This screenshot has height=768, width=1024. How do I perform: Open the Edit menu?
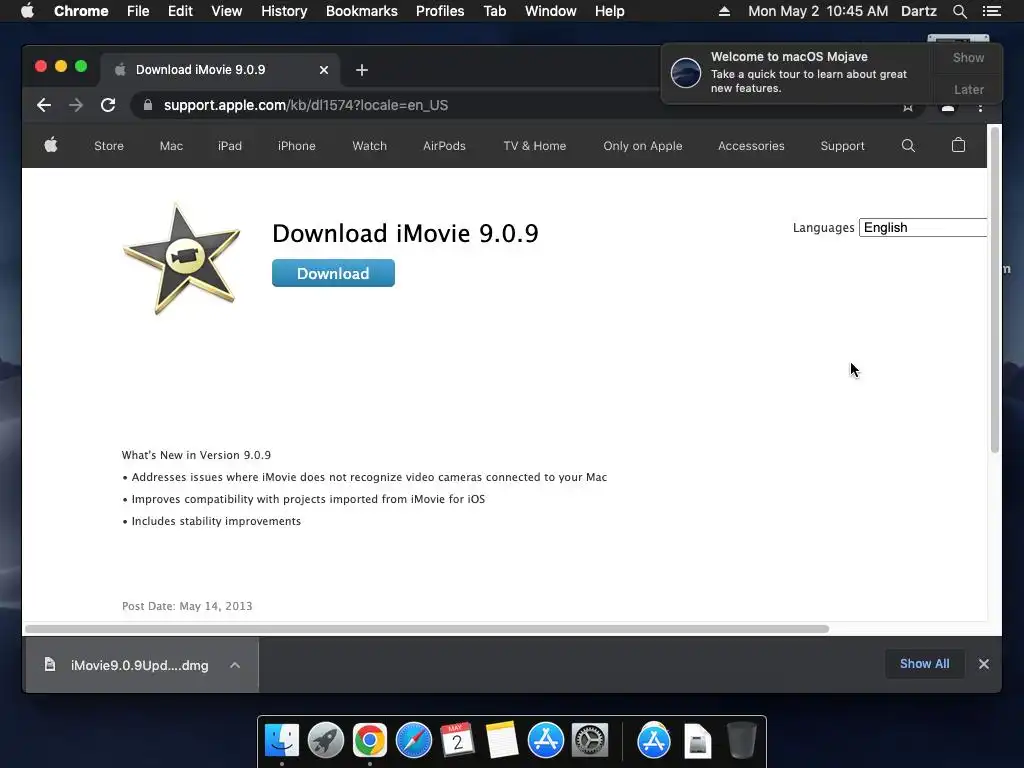180,11
